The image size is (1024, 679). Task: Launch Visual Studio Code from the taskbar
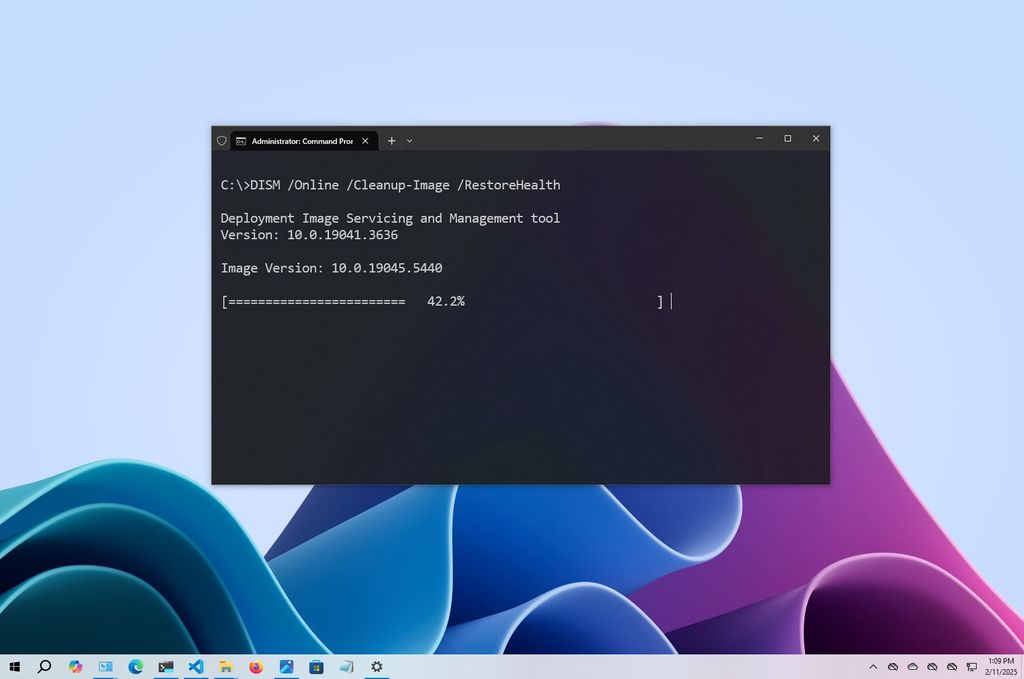195,667
